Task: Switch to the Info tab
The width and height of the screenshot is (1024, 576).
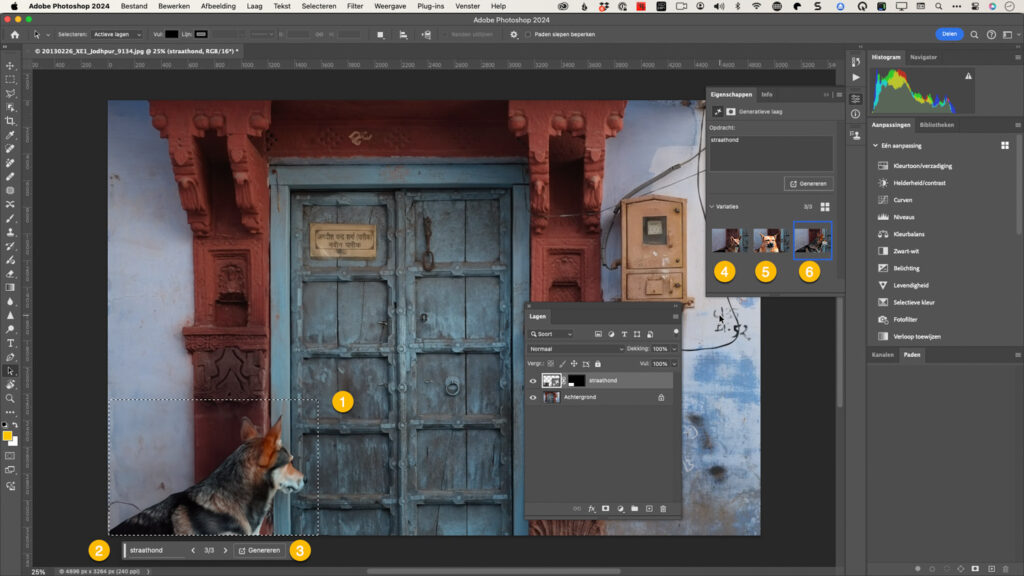Action: 767,95
